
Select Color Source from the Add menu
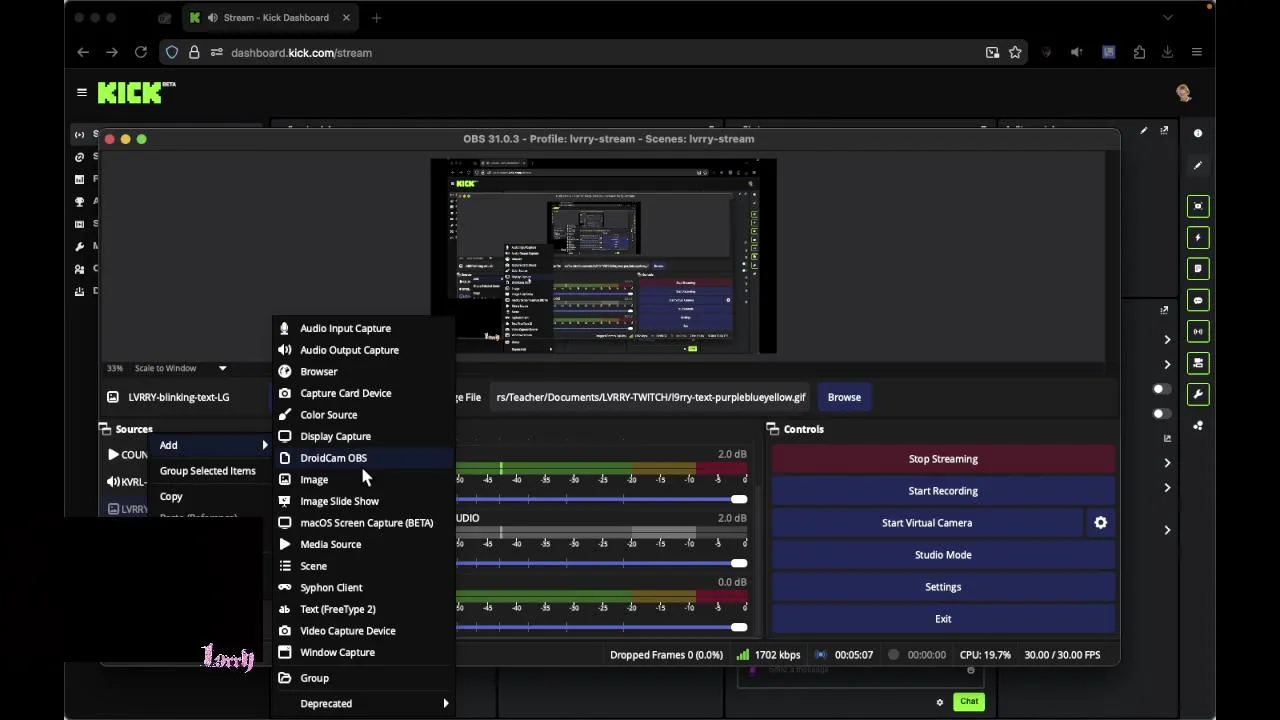362,415
